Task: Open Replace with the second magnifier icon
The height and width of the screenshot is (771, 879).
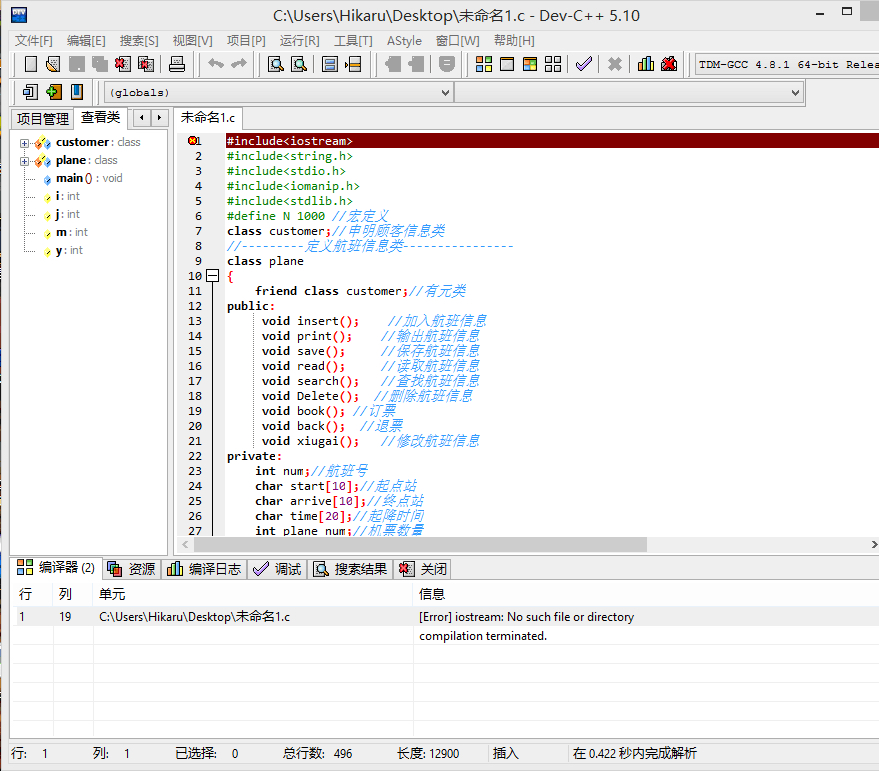Action: [x=299, y=64]
